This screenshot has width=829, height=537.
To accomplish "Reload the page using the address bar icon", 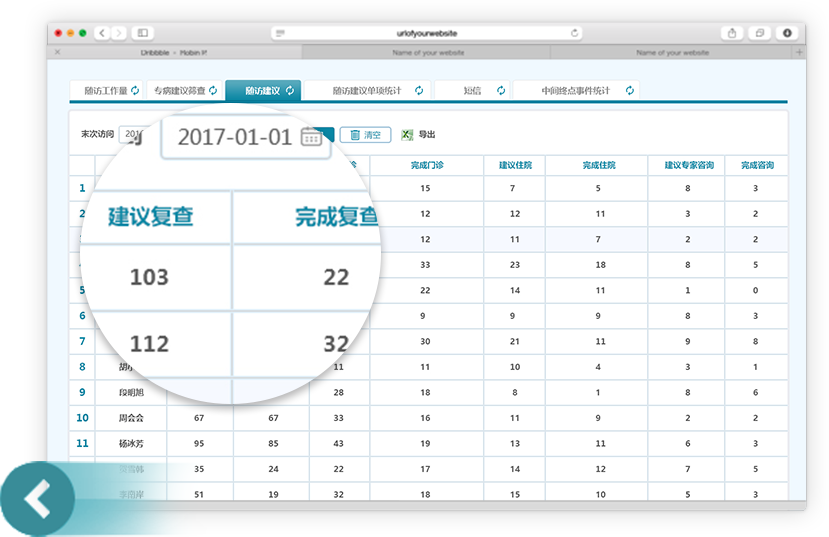I will point(574,33).
